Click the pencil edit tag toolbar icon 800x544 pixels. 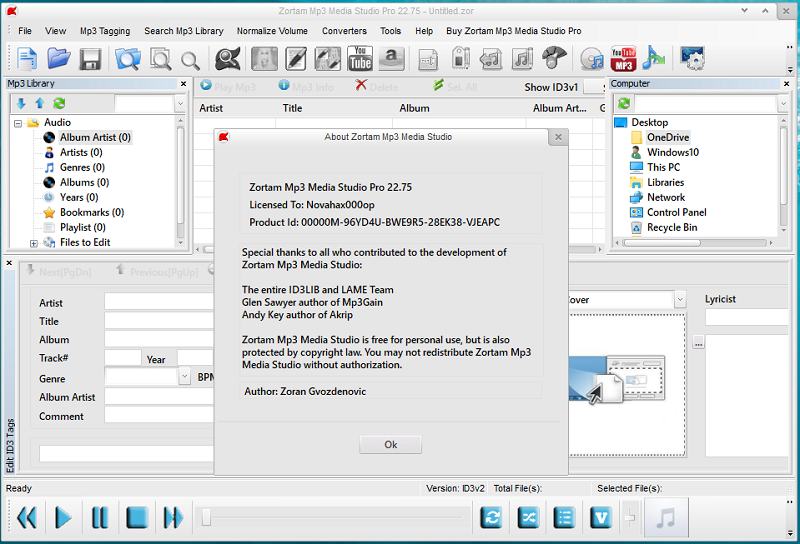[296, 58]
